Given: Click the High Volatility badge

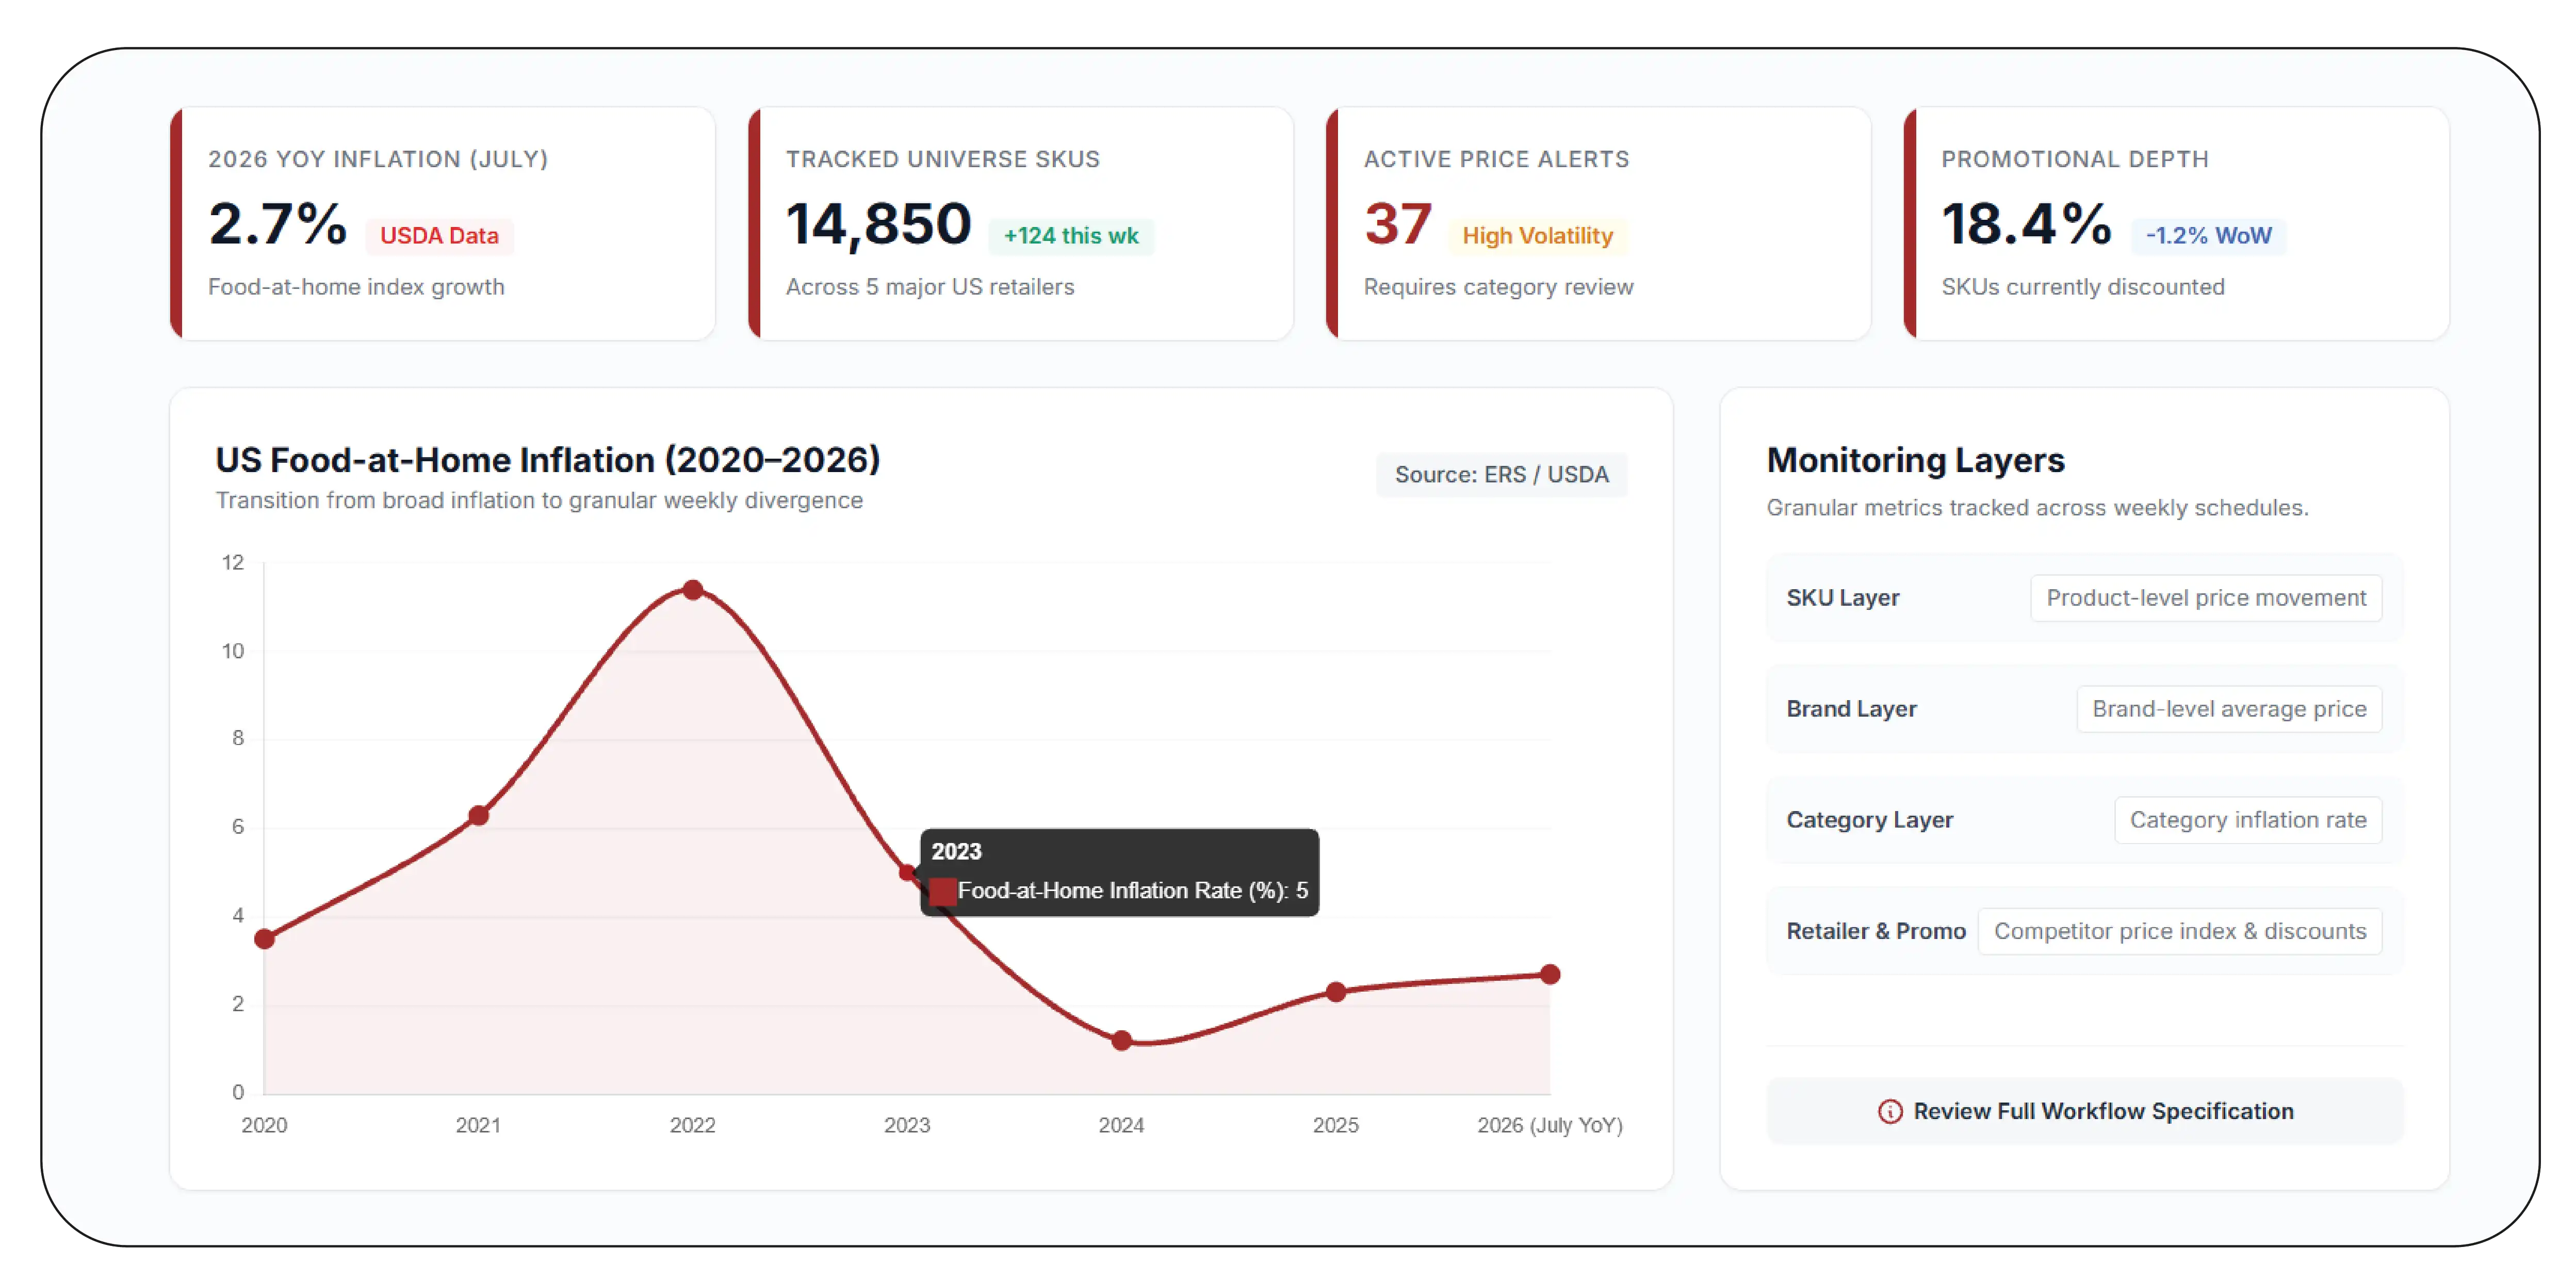Looking at the screenshot, I should click(1537, 236).
